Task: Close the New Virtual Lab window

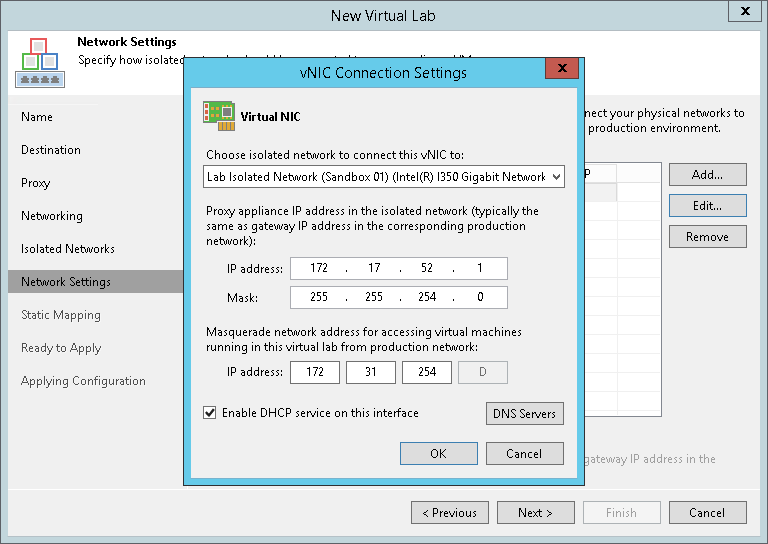Action: (745, 11)
